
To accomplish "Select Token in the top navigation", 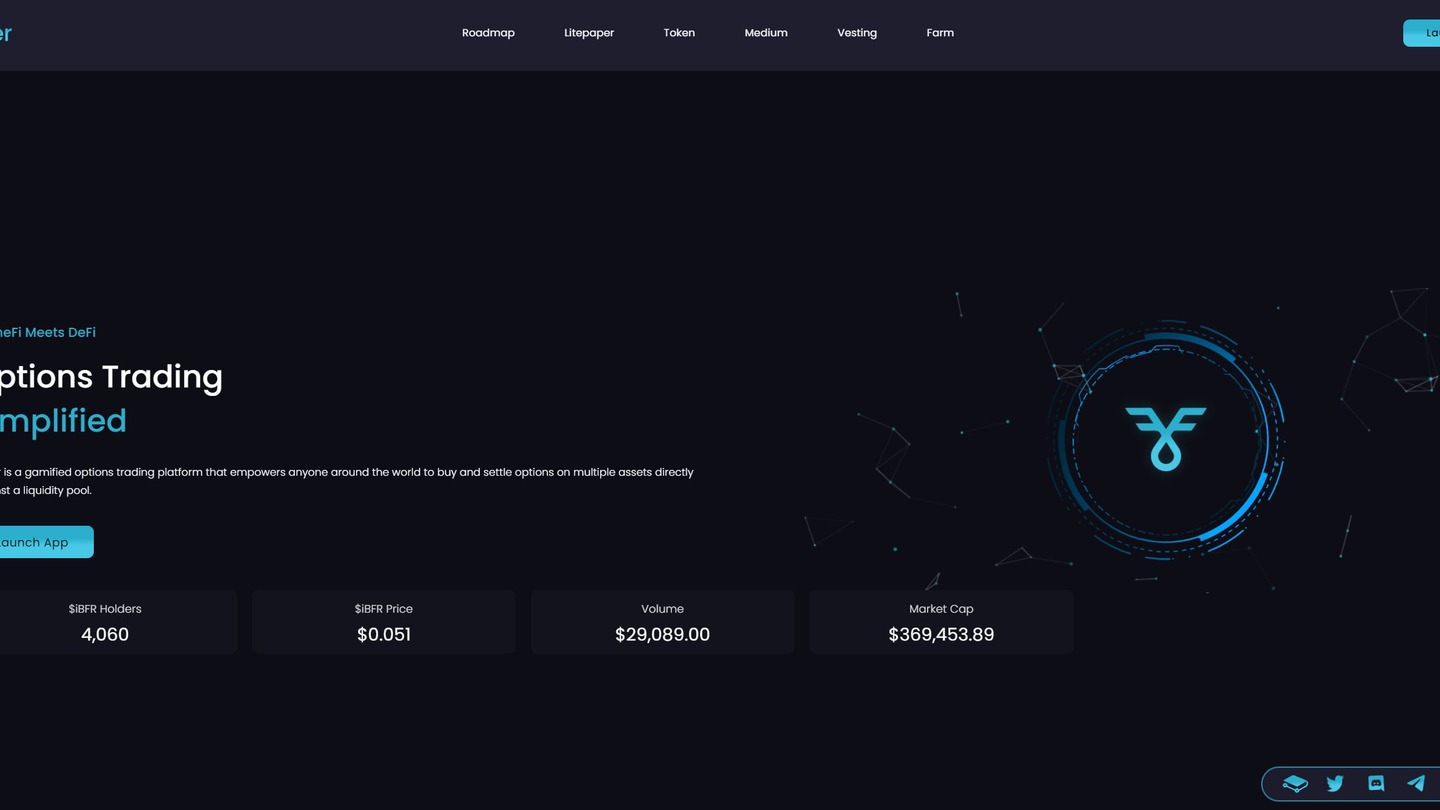I will (679, 33).
